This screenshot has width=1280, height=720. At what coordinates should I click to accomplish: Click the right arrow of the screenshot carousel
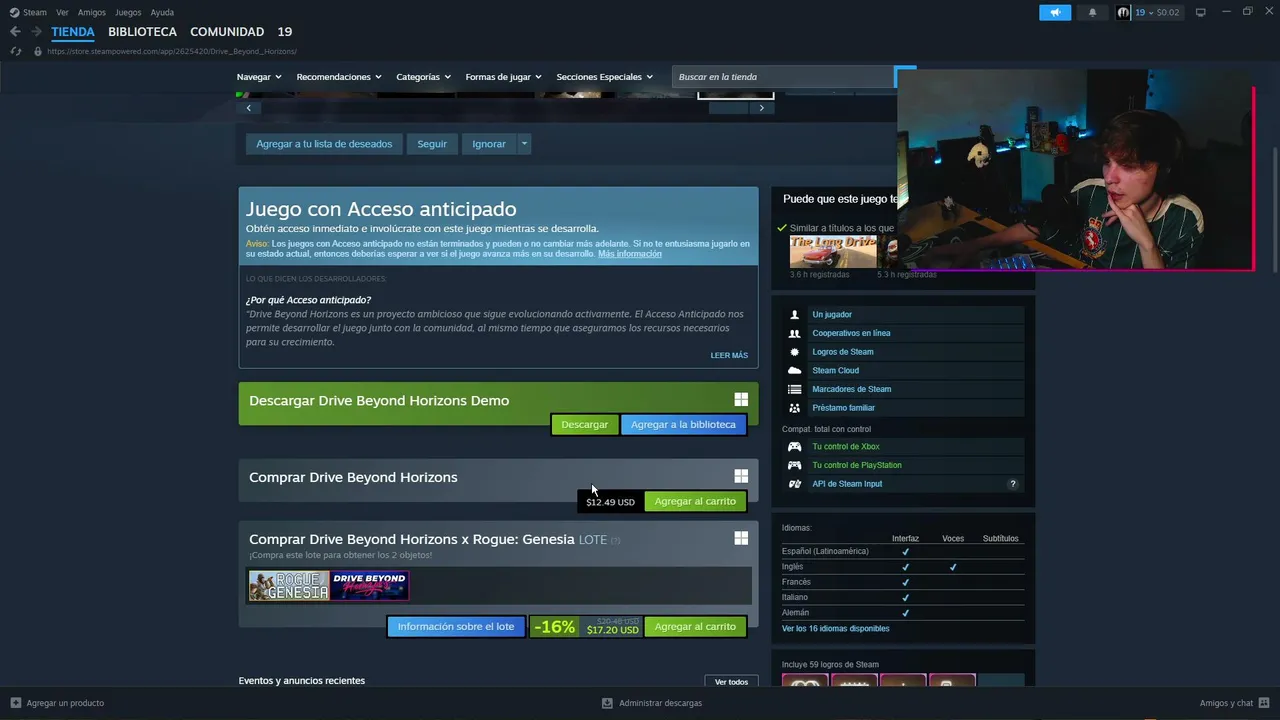pyautogui.click(x=761, y=108)
